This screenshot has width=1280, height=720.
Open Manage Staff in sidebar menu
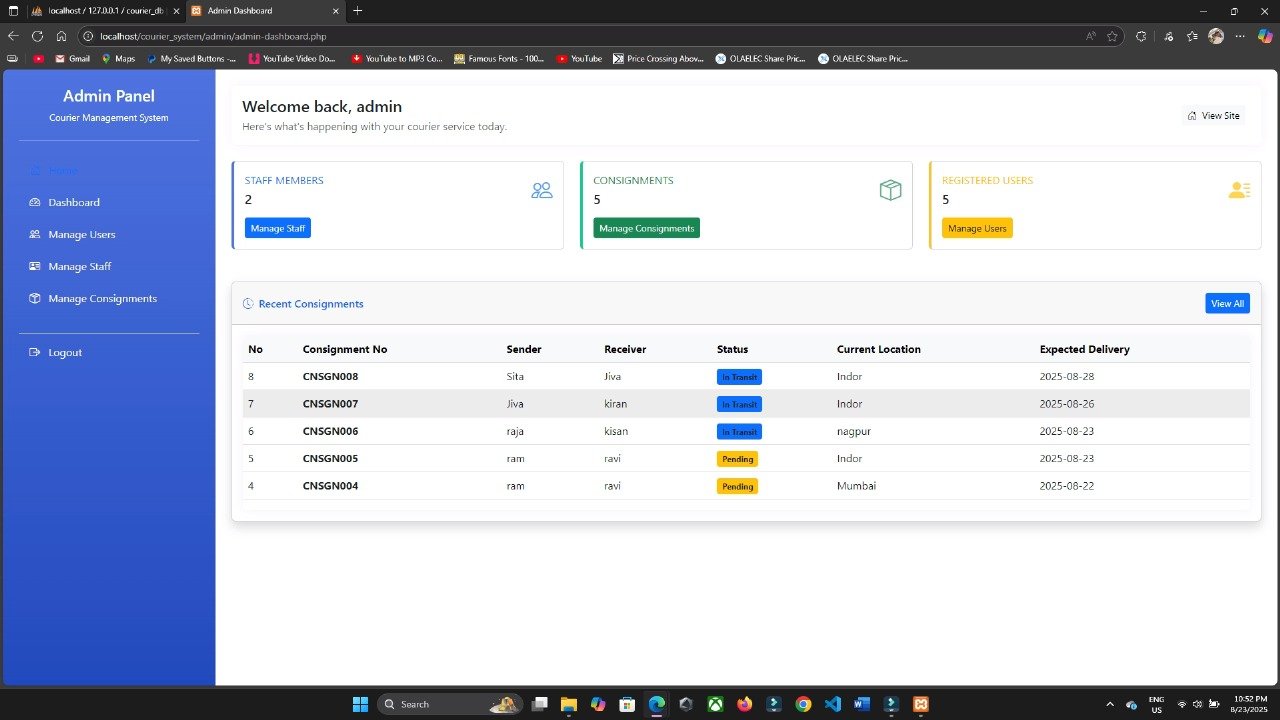coord(80,266)
